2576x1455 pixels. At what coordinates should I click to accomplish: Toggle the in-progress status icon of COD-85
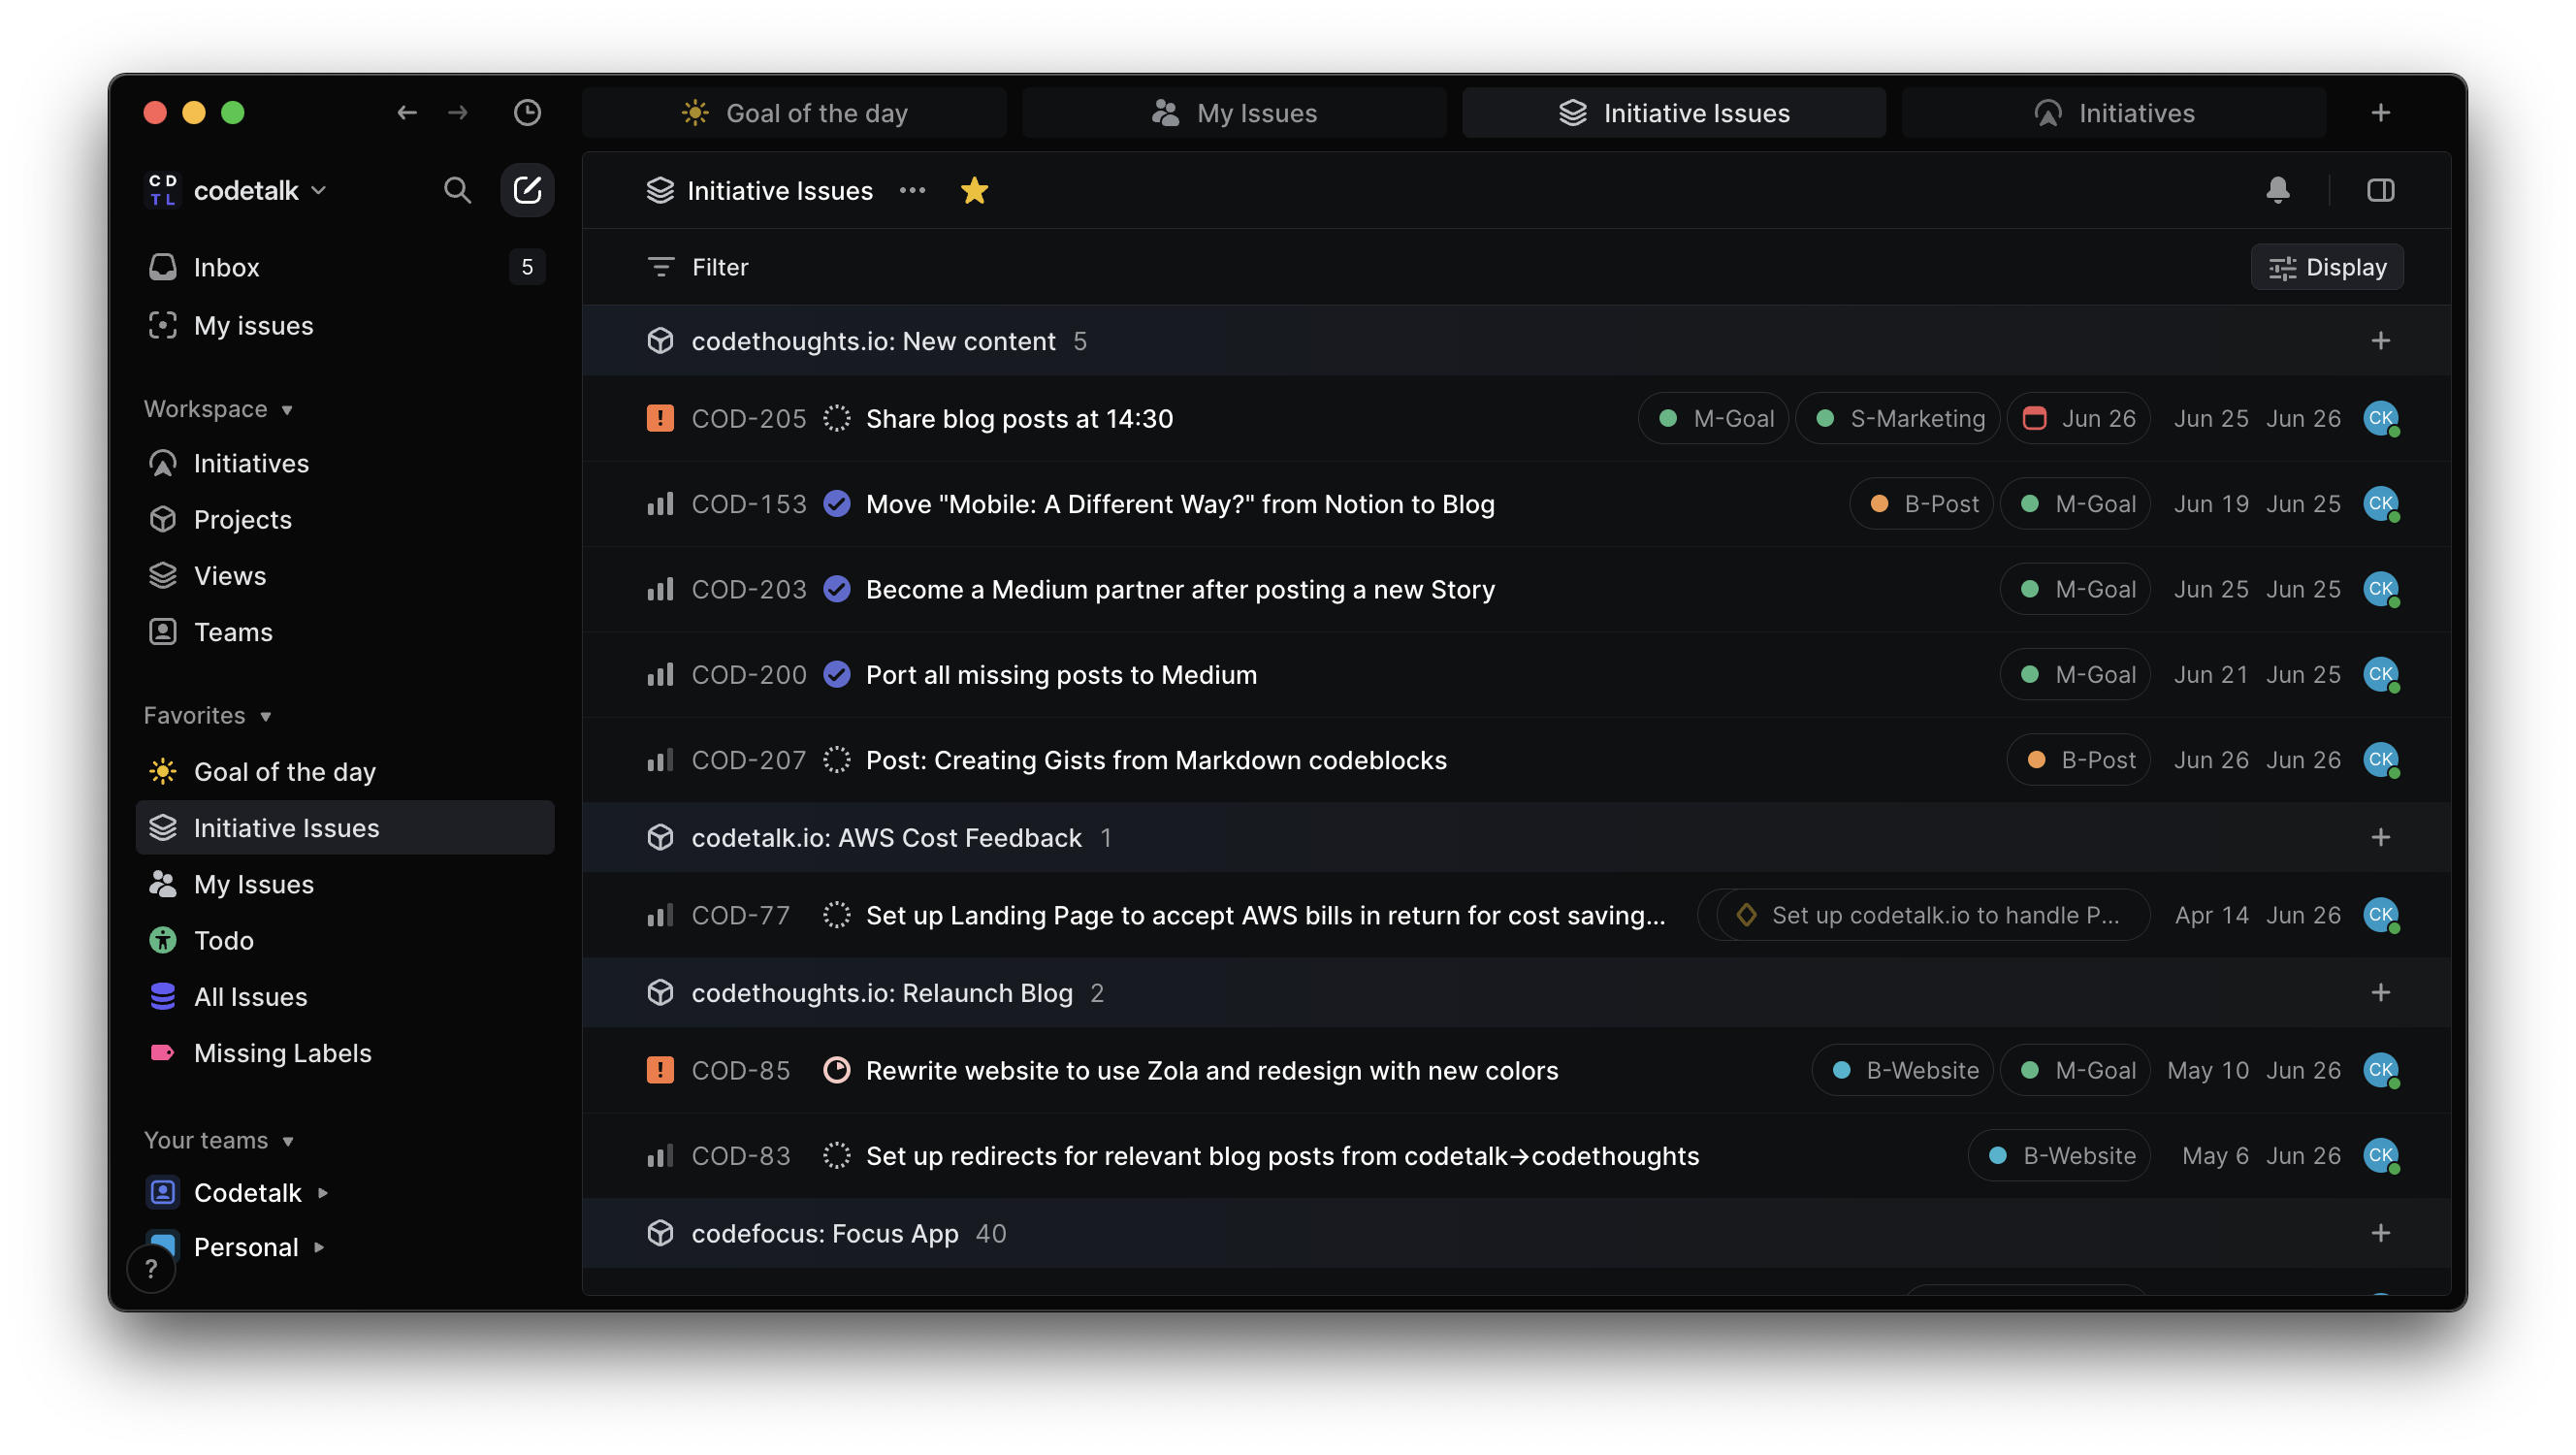pyautogui.click(x=837, y=1070)
